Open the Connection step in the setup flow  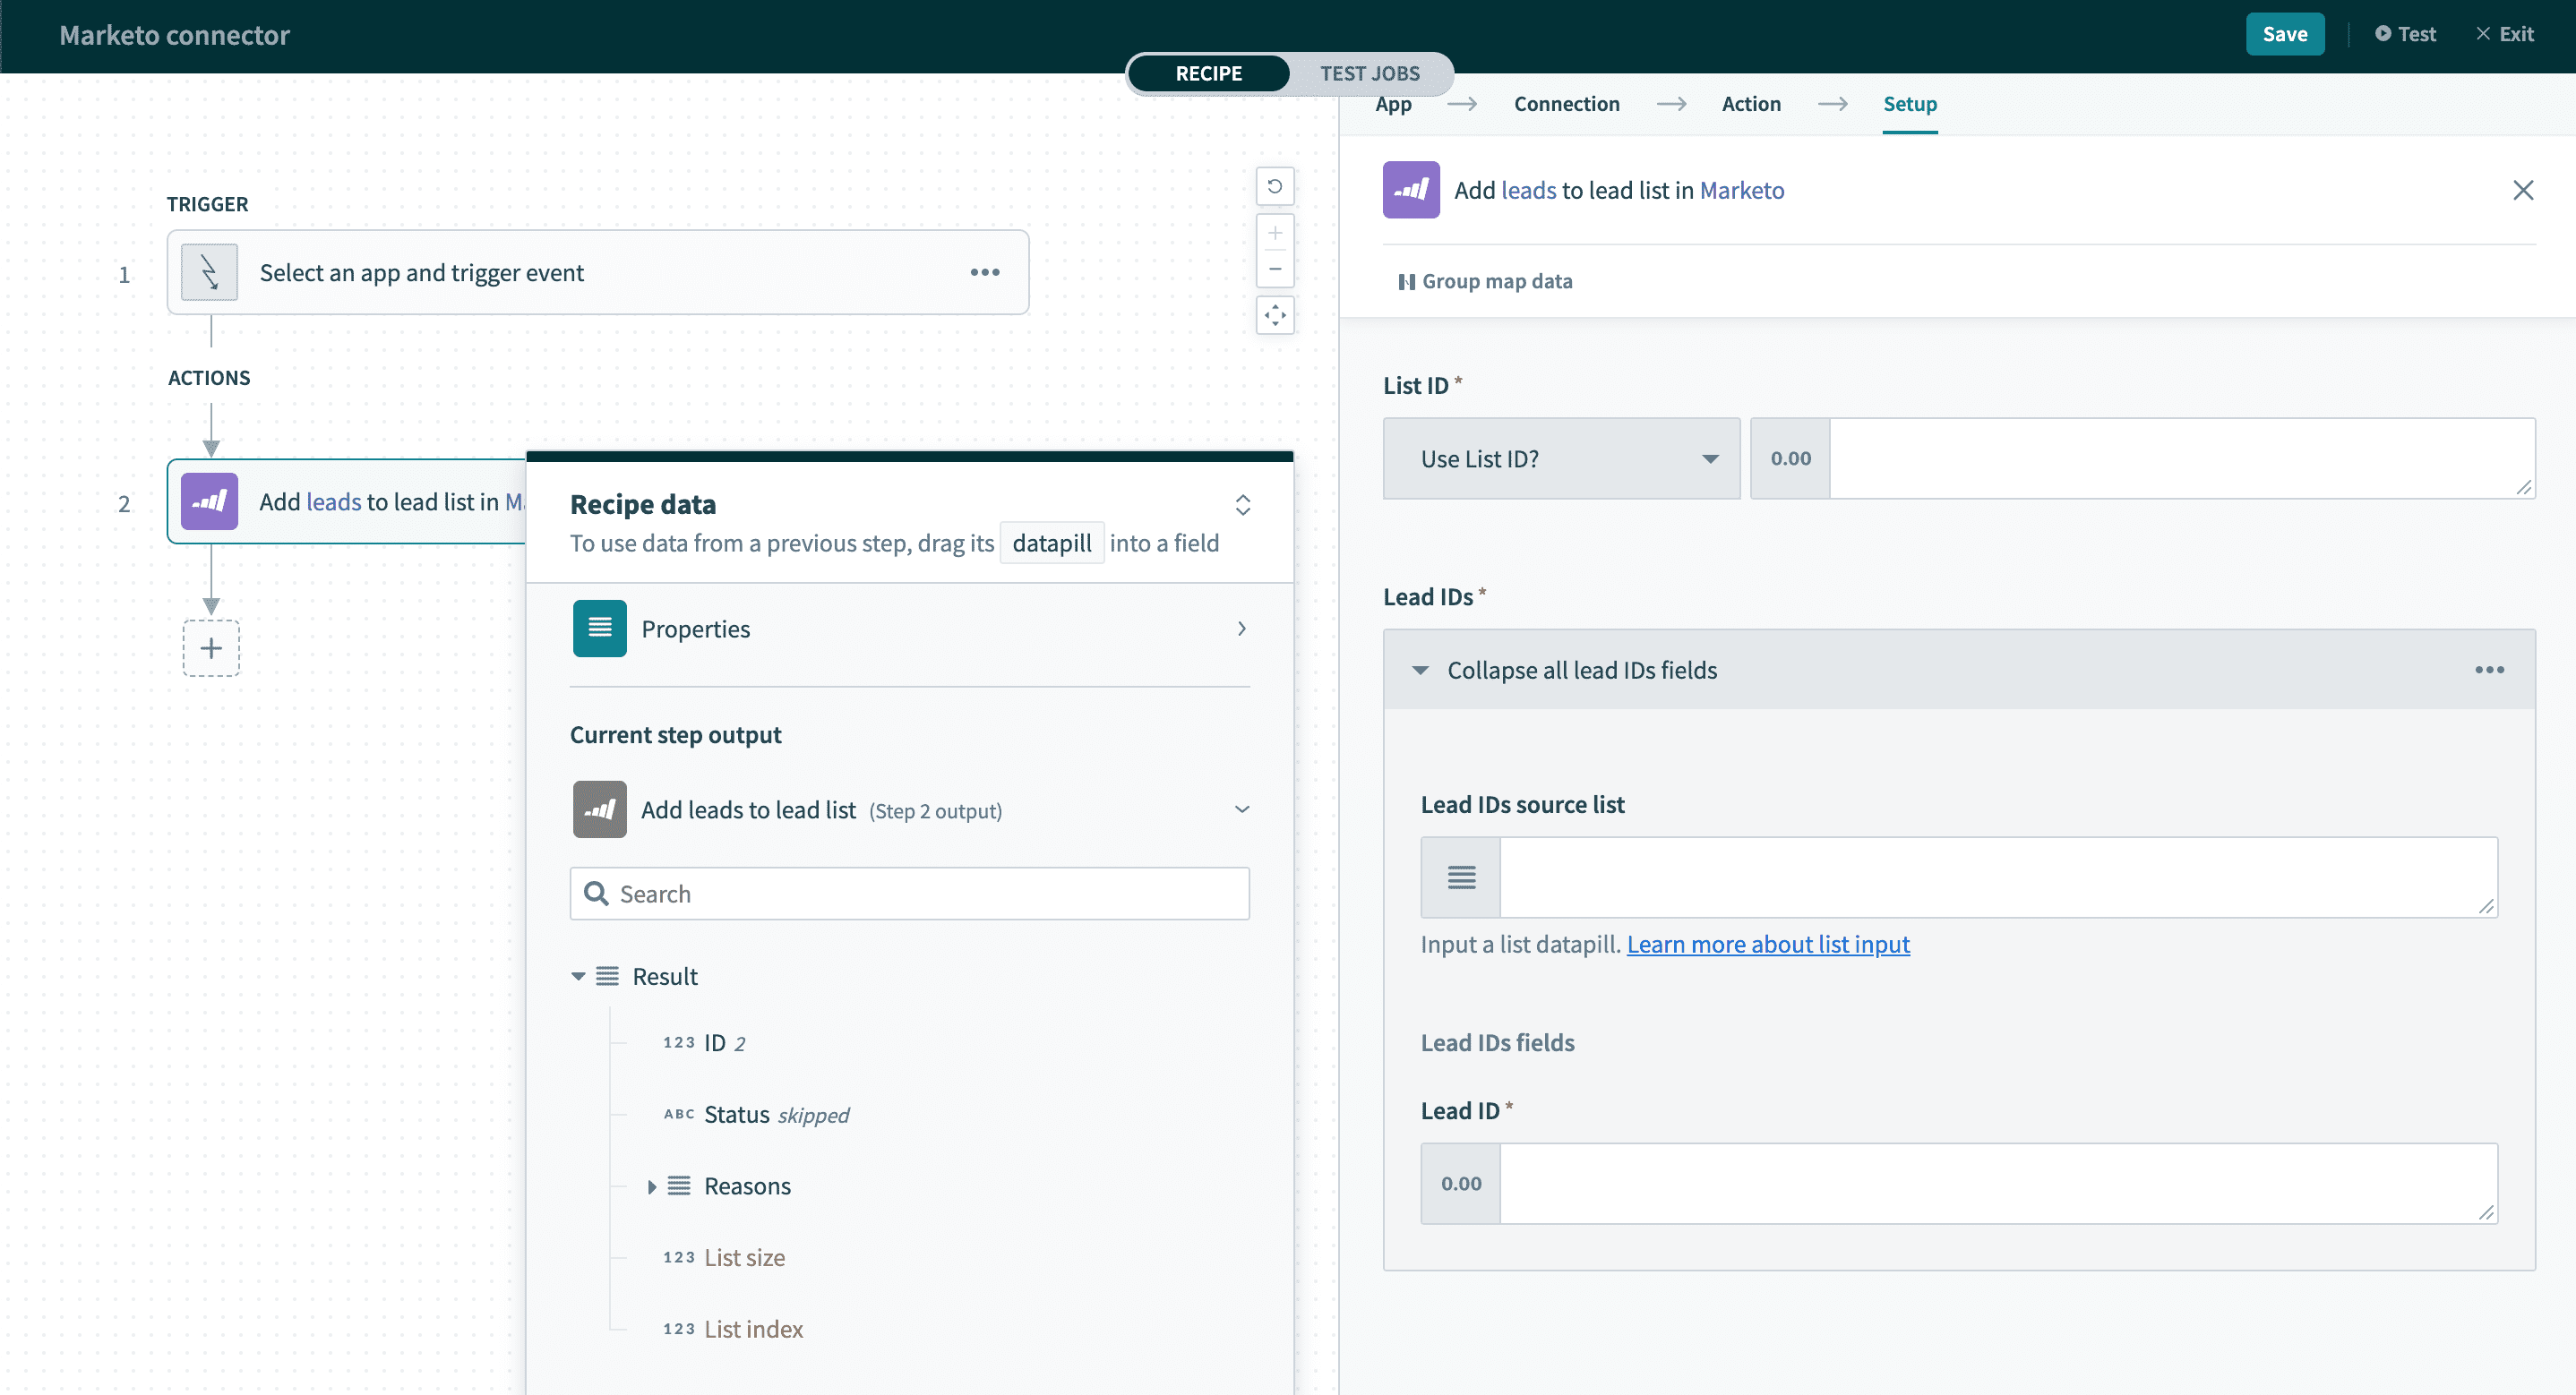(x=1566, y=103)
